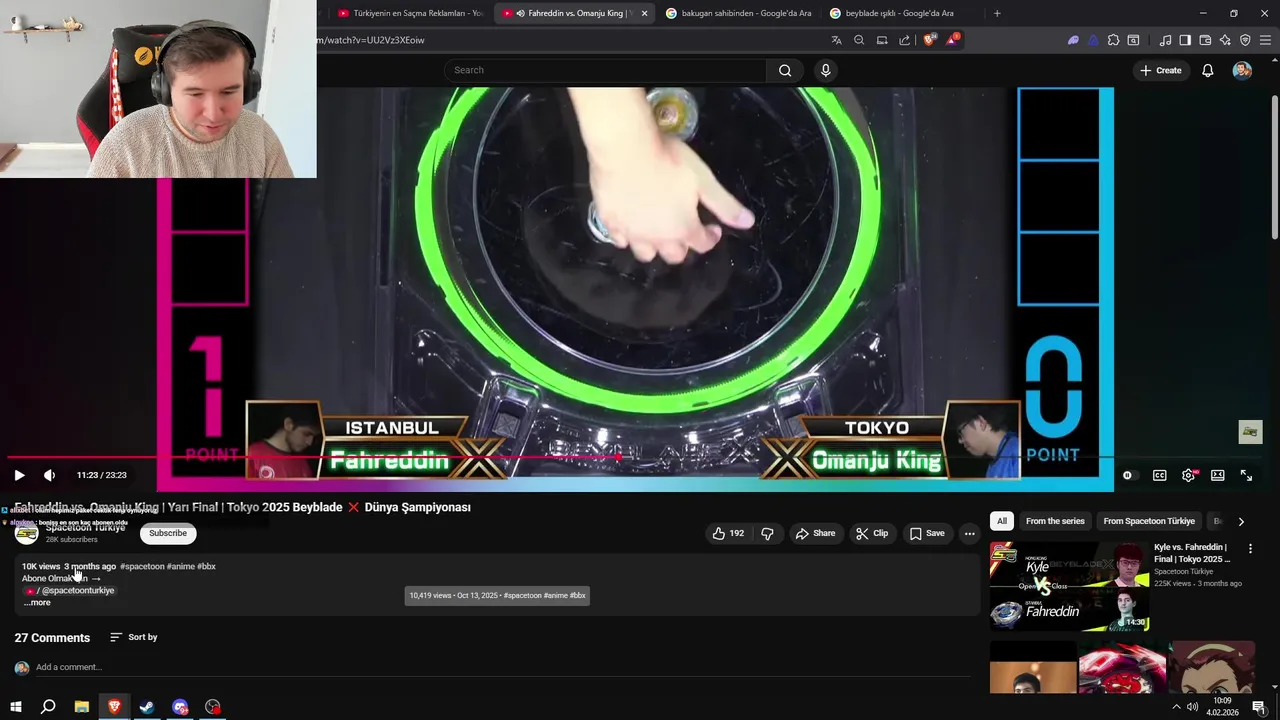Click the Kyle vs. Fahreddin Final title
This screenshot has width=1280, height=720.
pos(1192,553)
